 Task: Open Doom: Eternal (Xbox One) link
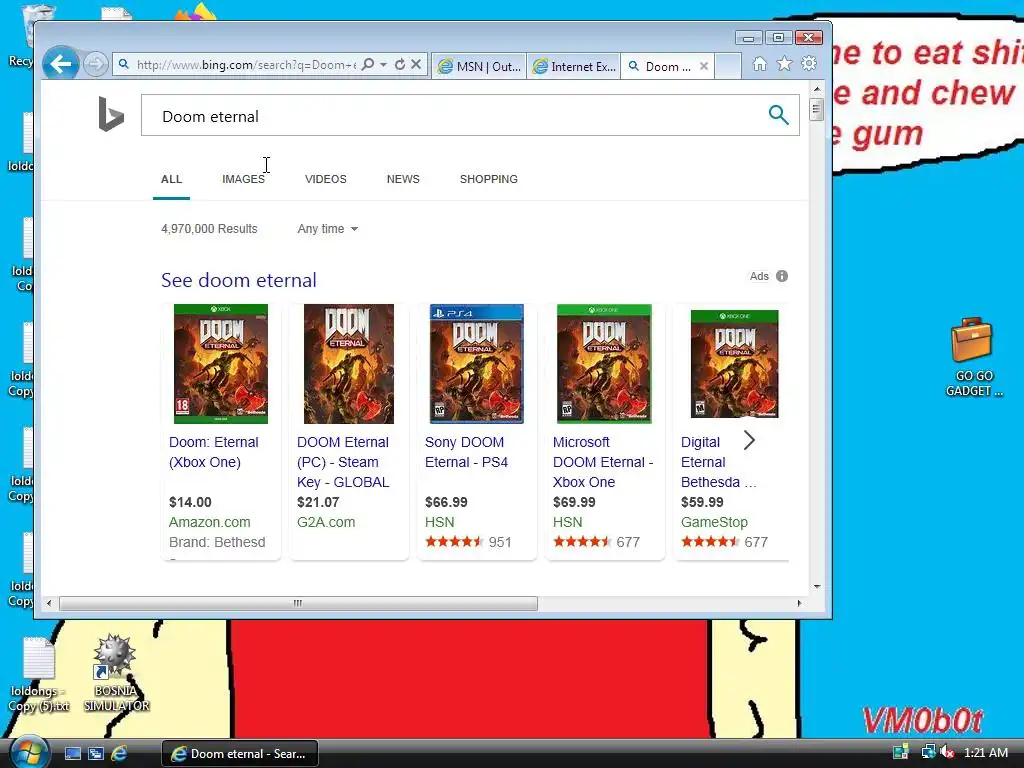point(214,452)
